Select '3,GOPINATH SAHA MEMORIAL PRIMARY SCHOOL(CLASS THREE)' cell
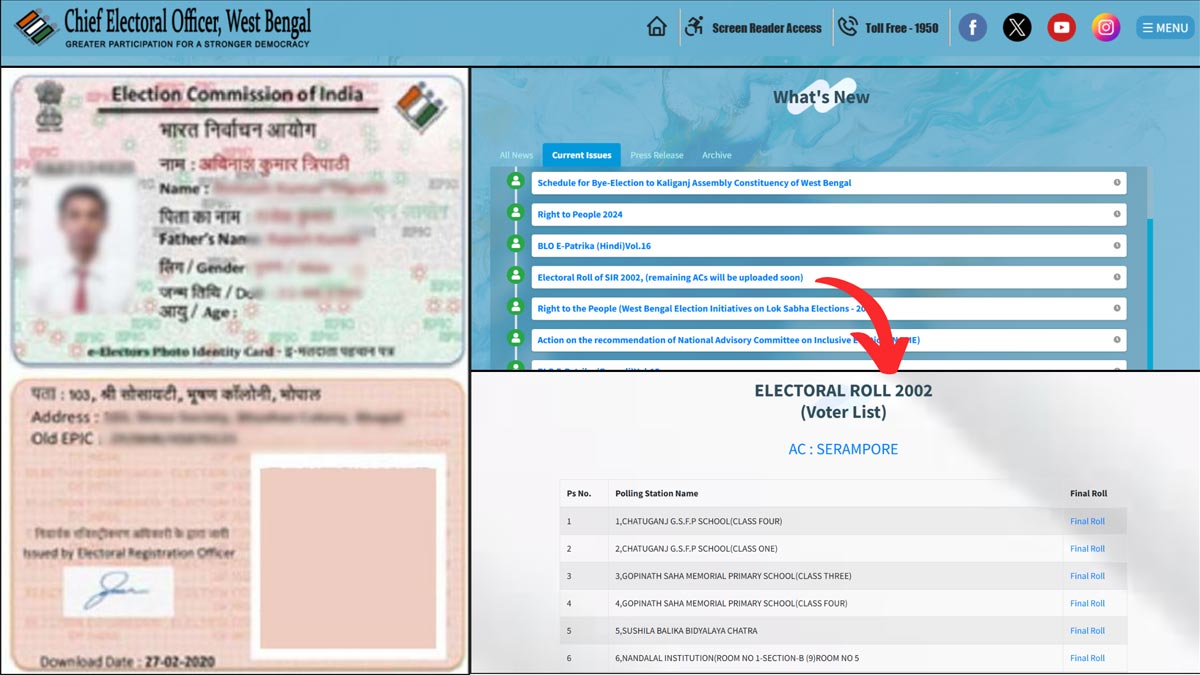 (733, 576)
